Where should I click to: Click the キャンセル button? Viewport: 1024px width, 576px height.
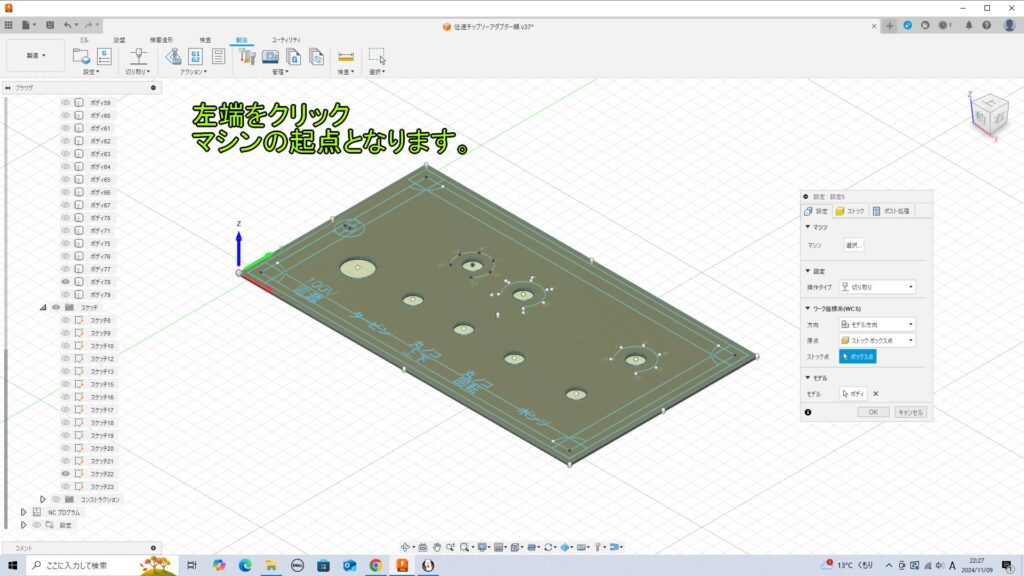(x=910, y=412)
